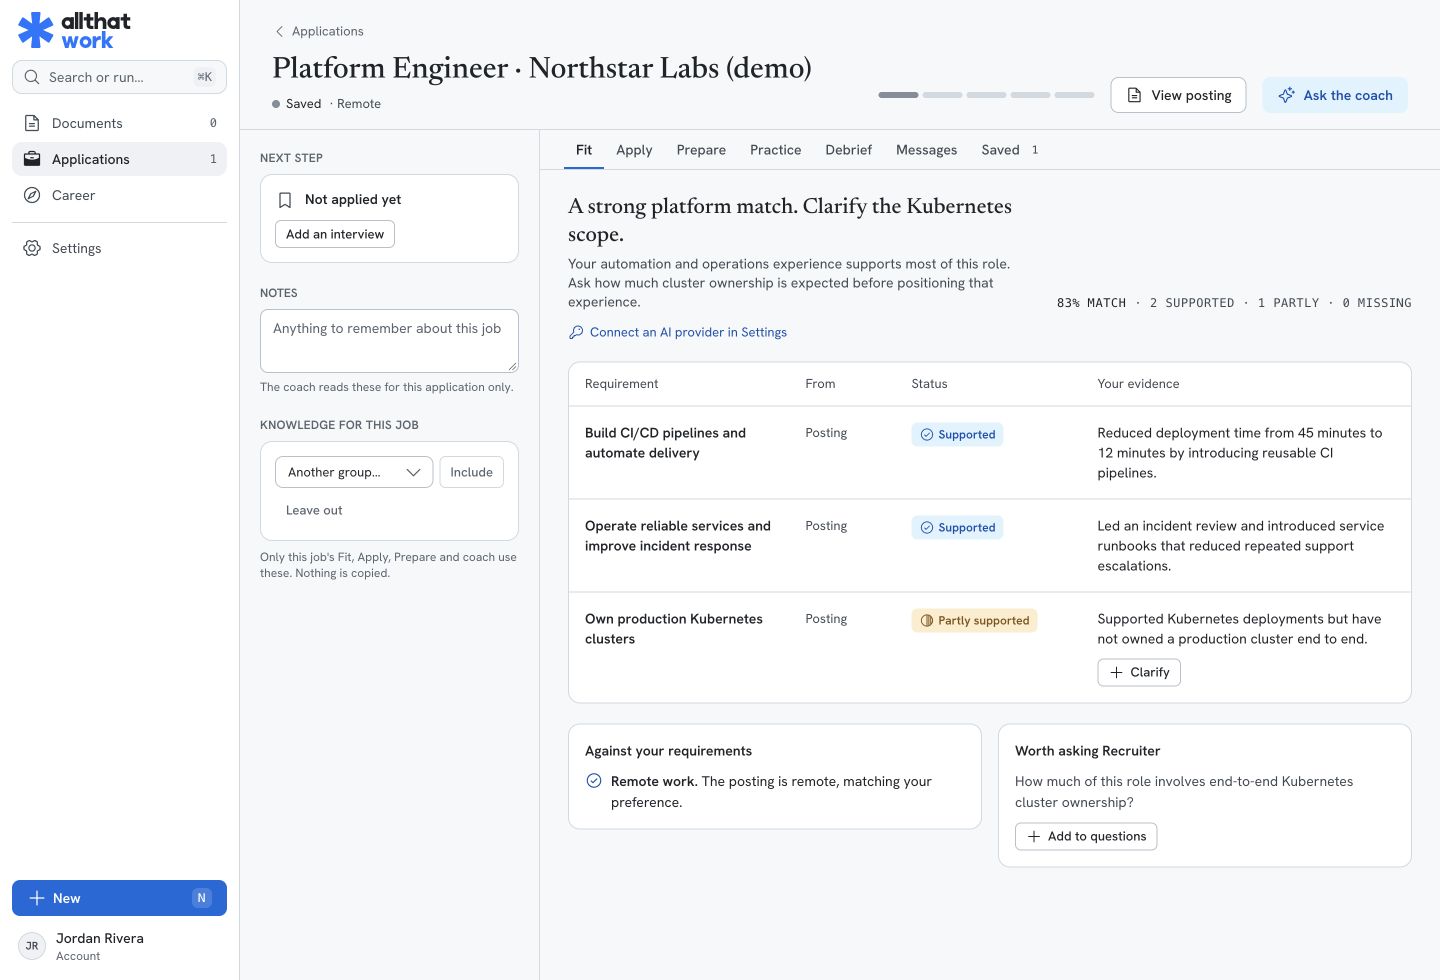Click the Documents page icon in sidebar
1440x980 pixels.
point(32,123)
